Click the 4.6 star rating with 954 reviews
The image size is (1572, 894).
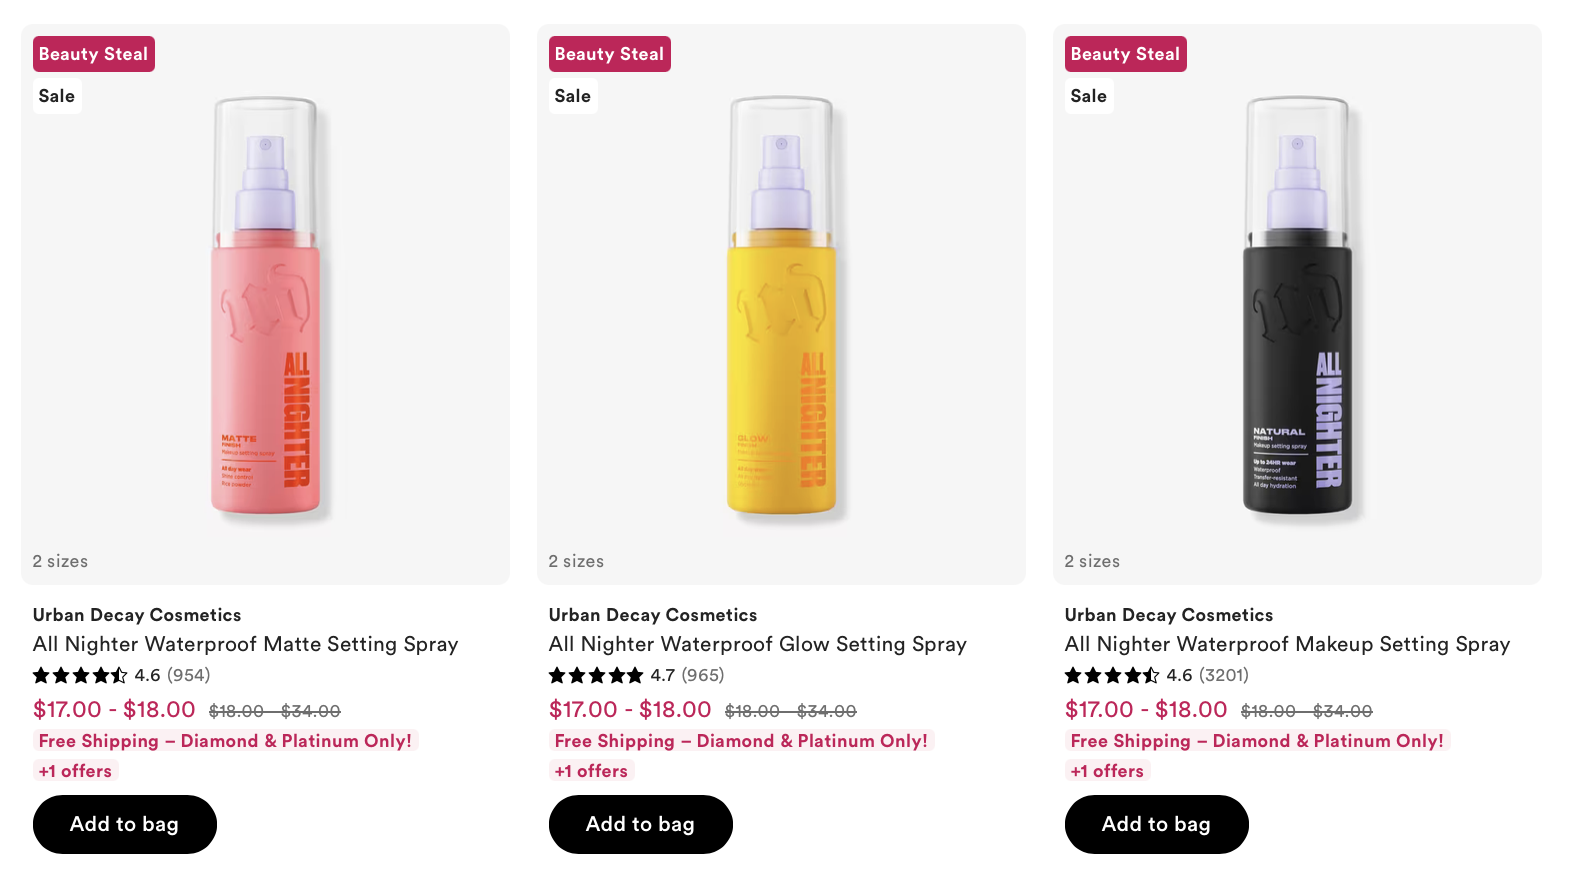[122, 675]
